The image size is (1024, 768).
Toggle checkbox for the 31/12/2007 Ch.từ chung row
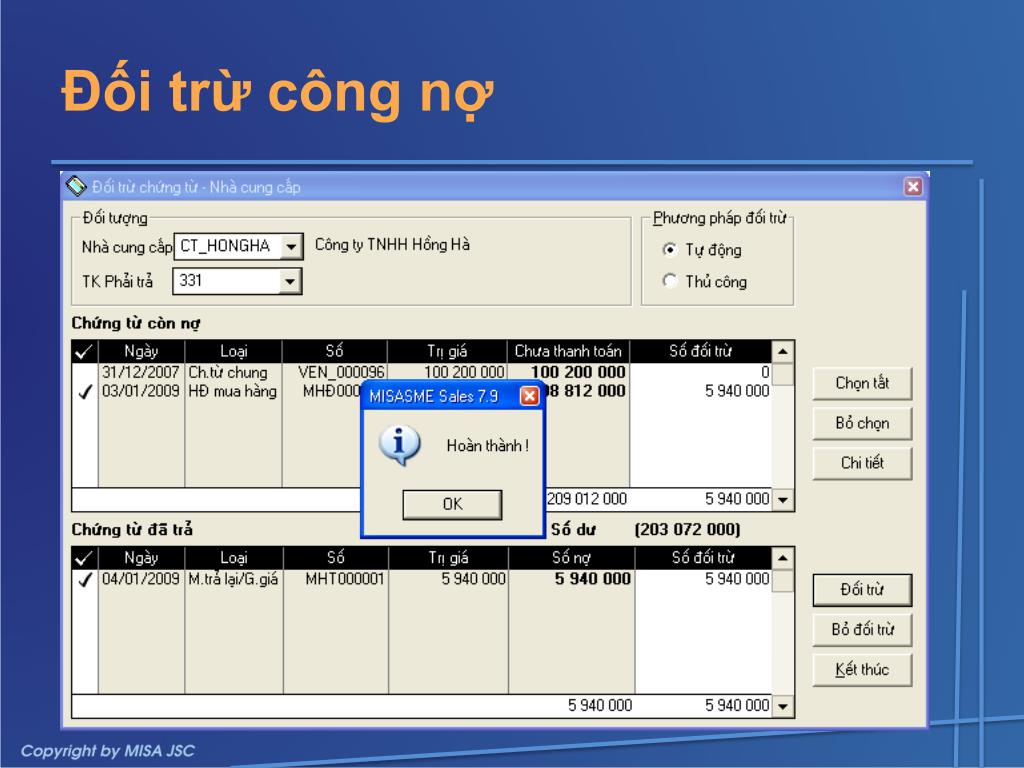point(84,372)
